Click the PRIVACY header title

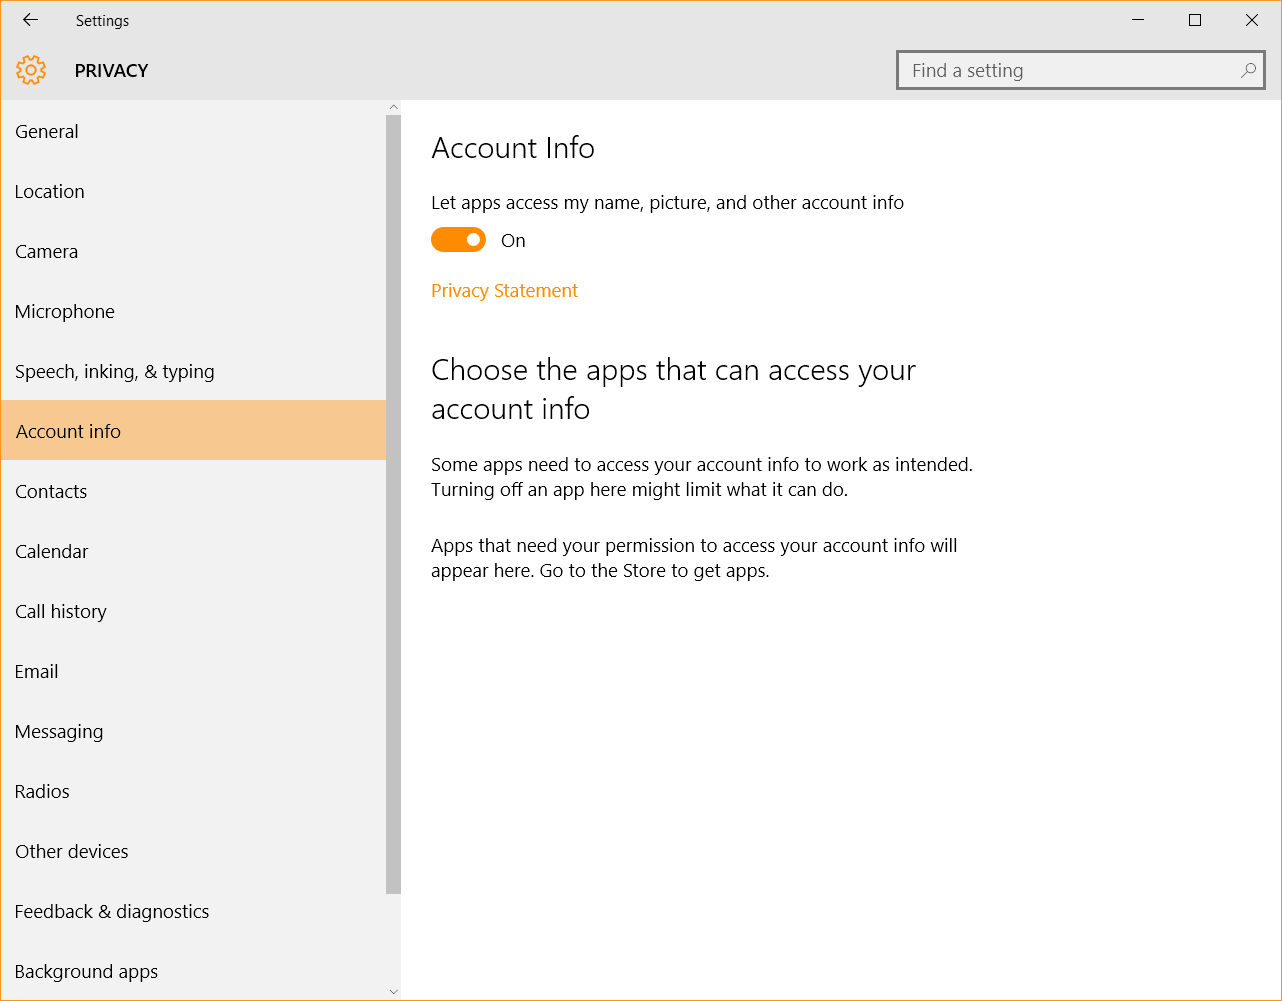(x=111, y=71)
